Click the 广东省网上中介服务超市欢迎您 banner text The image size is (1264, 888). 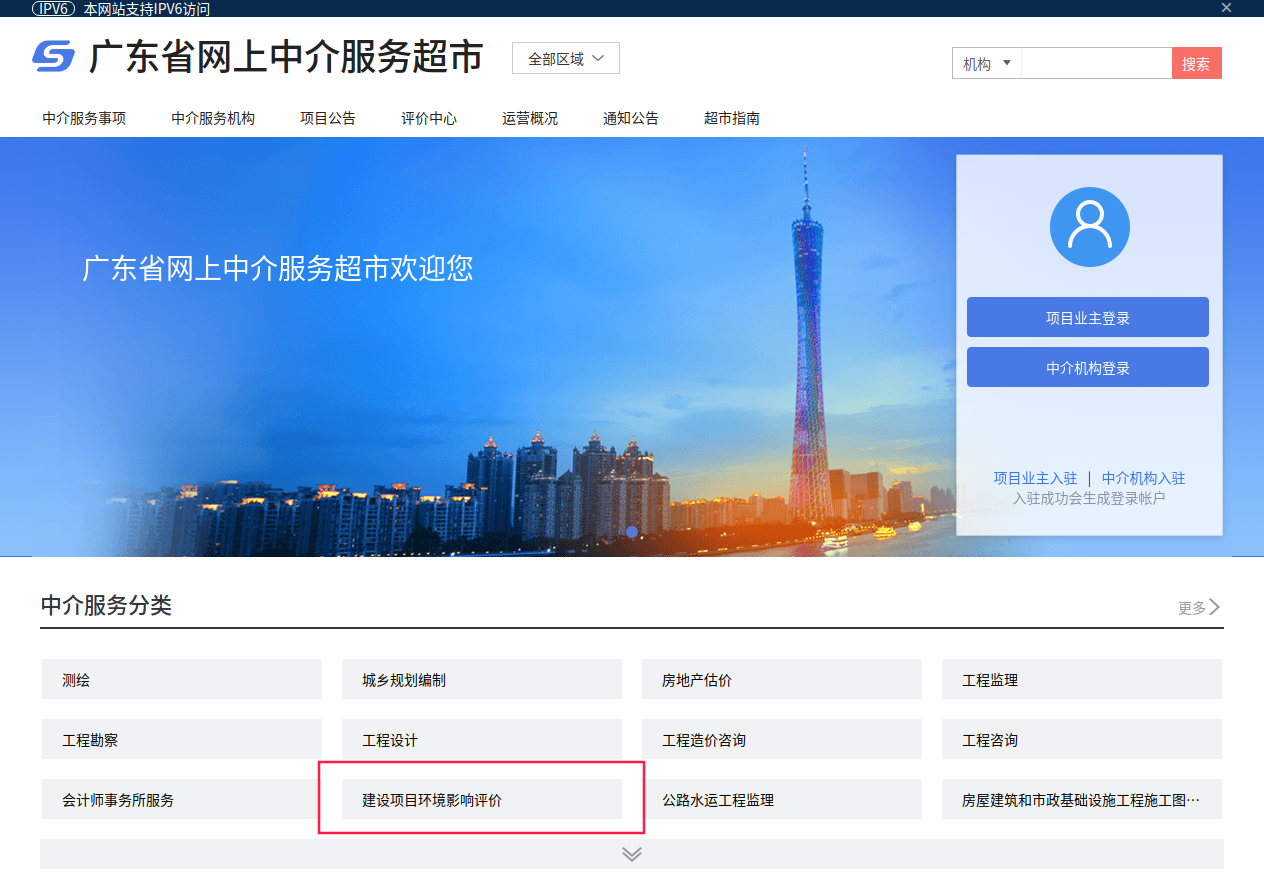point(278,268)
